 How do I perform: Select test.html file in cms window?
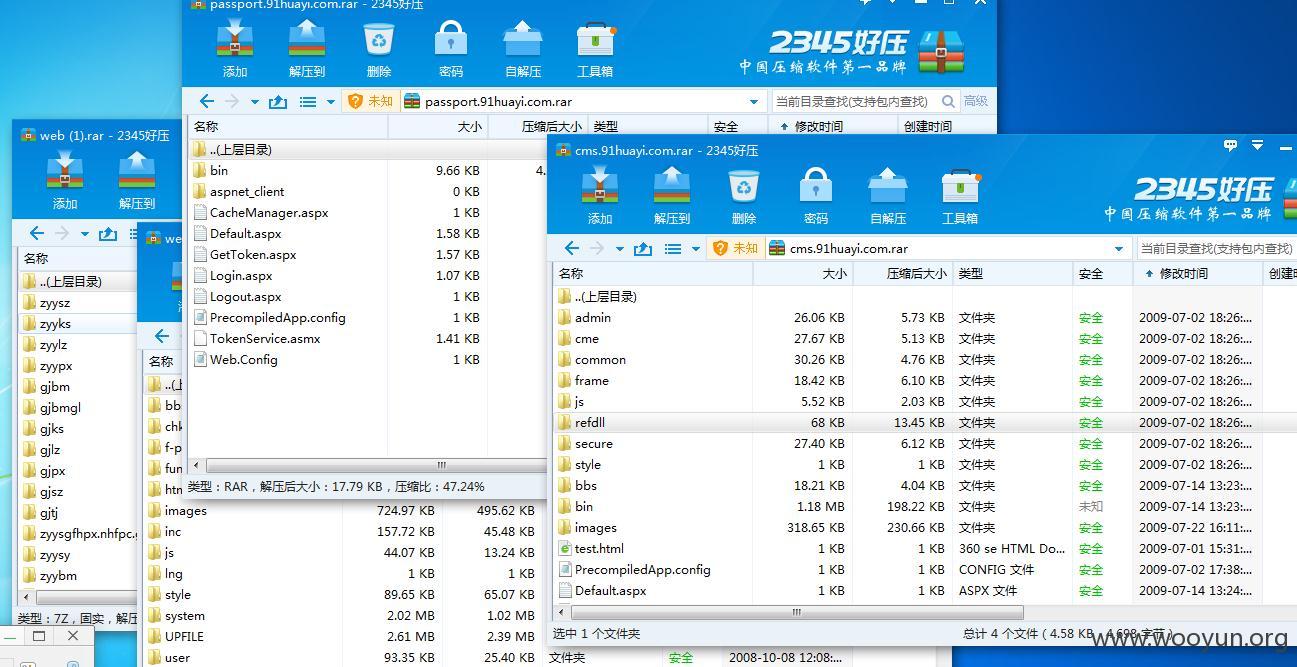pyautogui.click(x=925, y=548)
